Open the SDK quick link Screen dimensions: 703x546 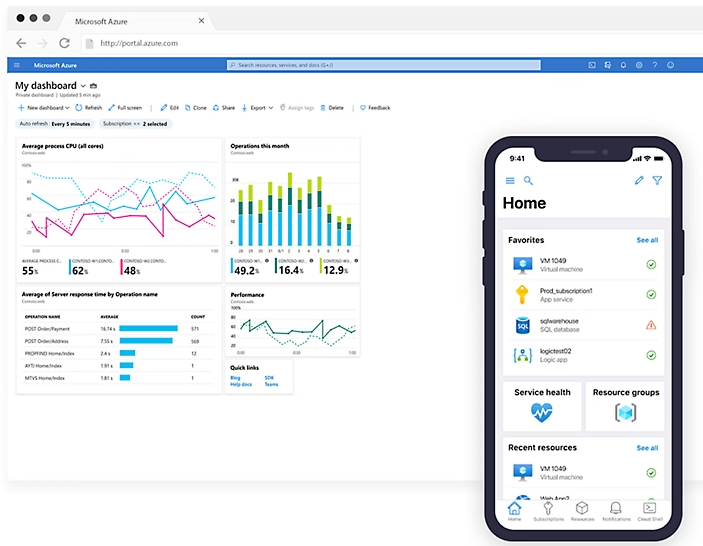[x=269, y=378]
